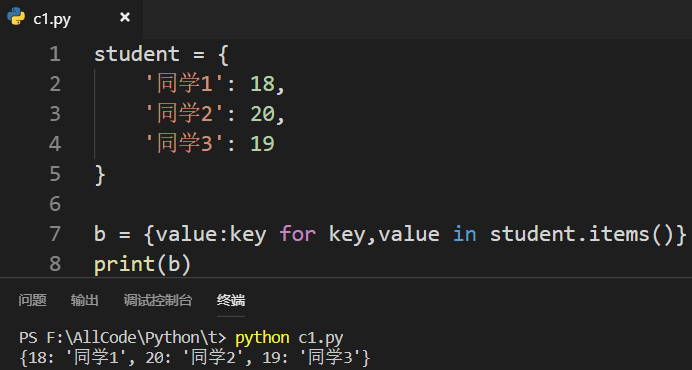The image size is (692, 370).
Task: Click the in keyword on line 7
Action: (465, 234)
